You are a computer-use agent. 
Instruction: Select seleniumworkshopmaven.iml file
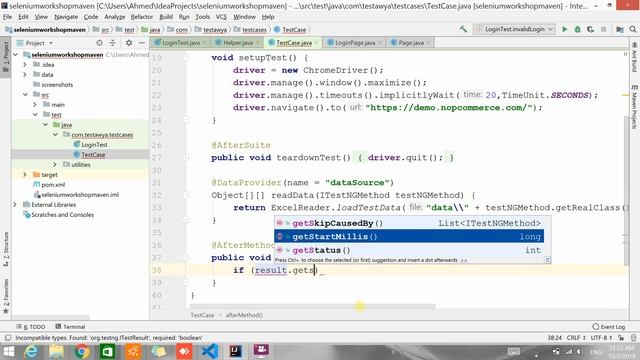point(80,195)
